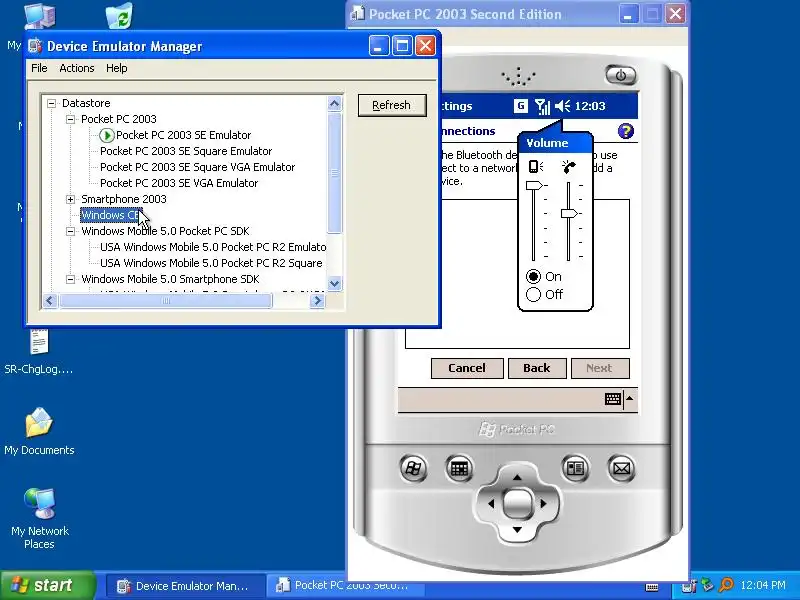This screenshot has height=600, width=800.
Task: Click the device volume slider thumb
Action: point(534,185)
